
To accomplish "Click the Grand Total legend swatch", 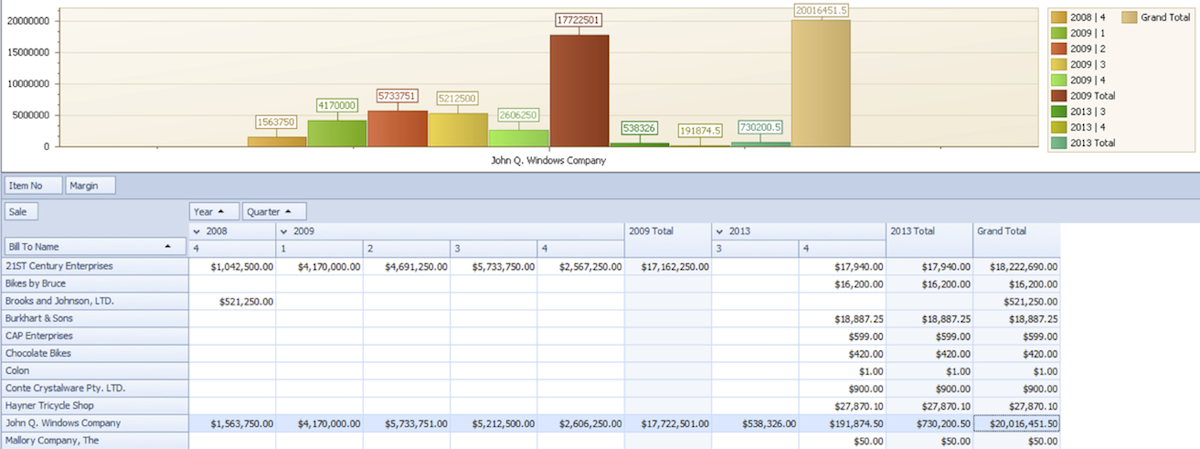I will 1131,18.
